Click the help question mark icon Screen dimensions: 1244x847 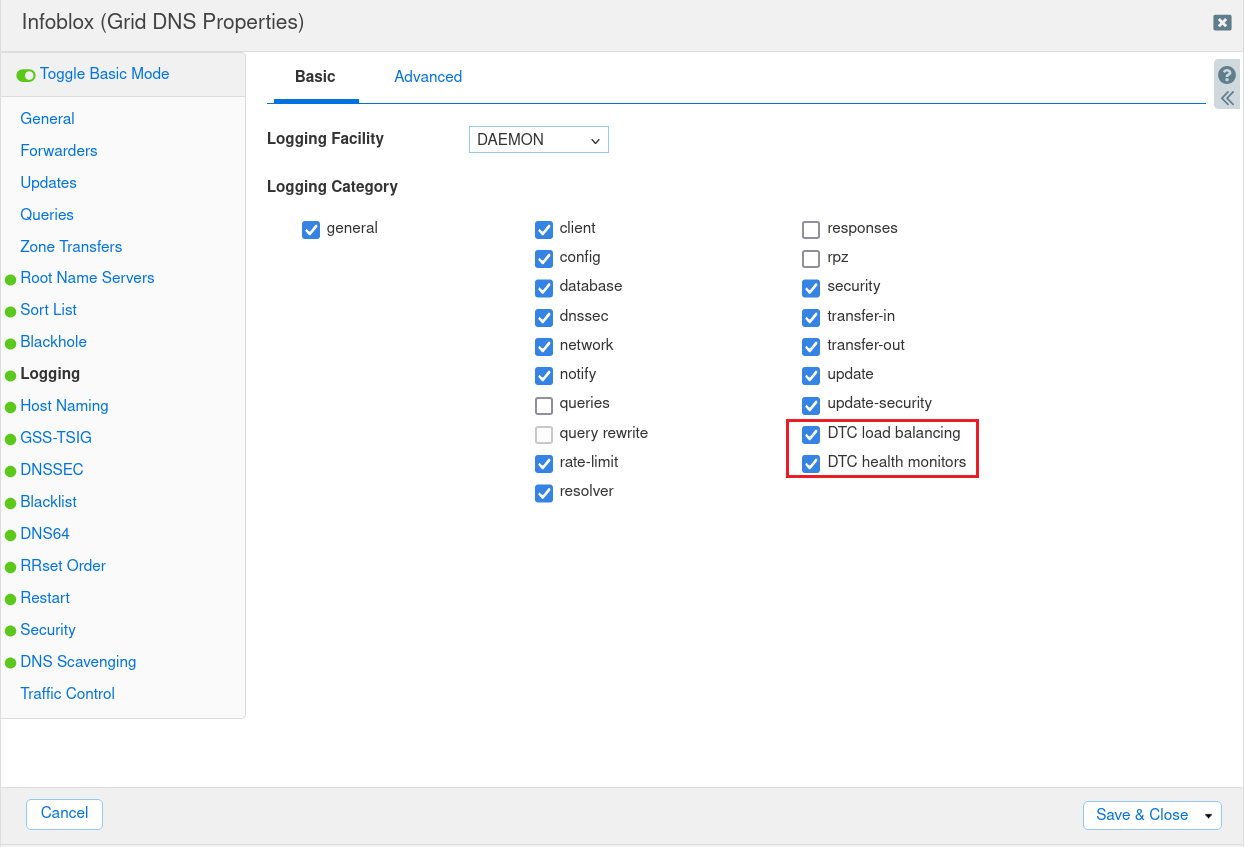click(x=1227, y=75)
